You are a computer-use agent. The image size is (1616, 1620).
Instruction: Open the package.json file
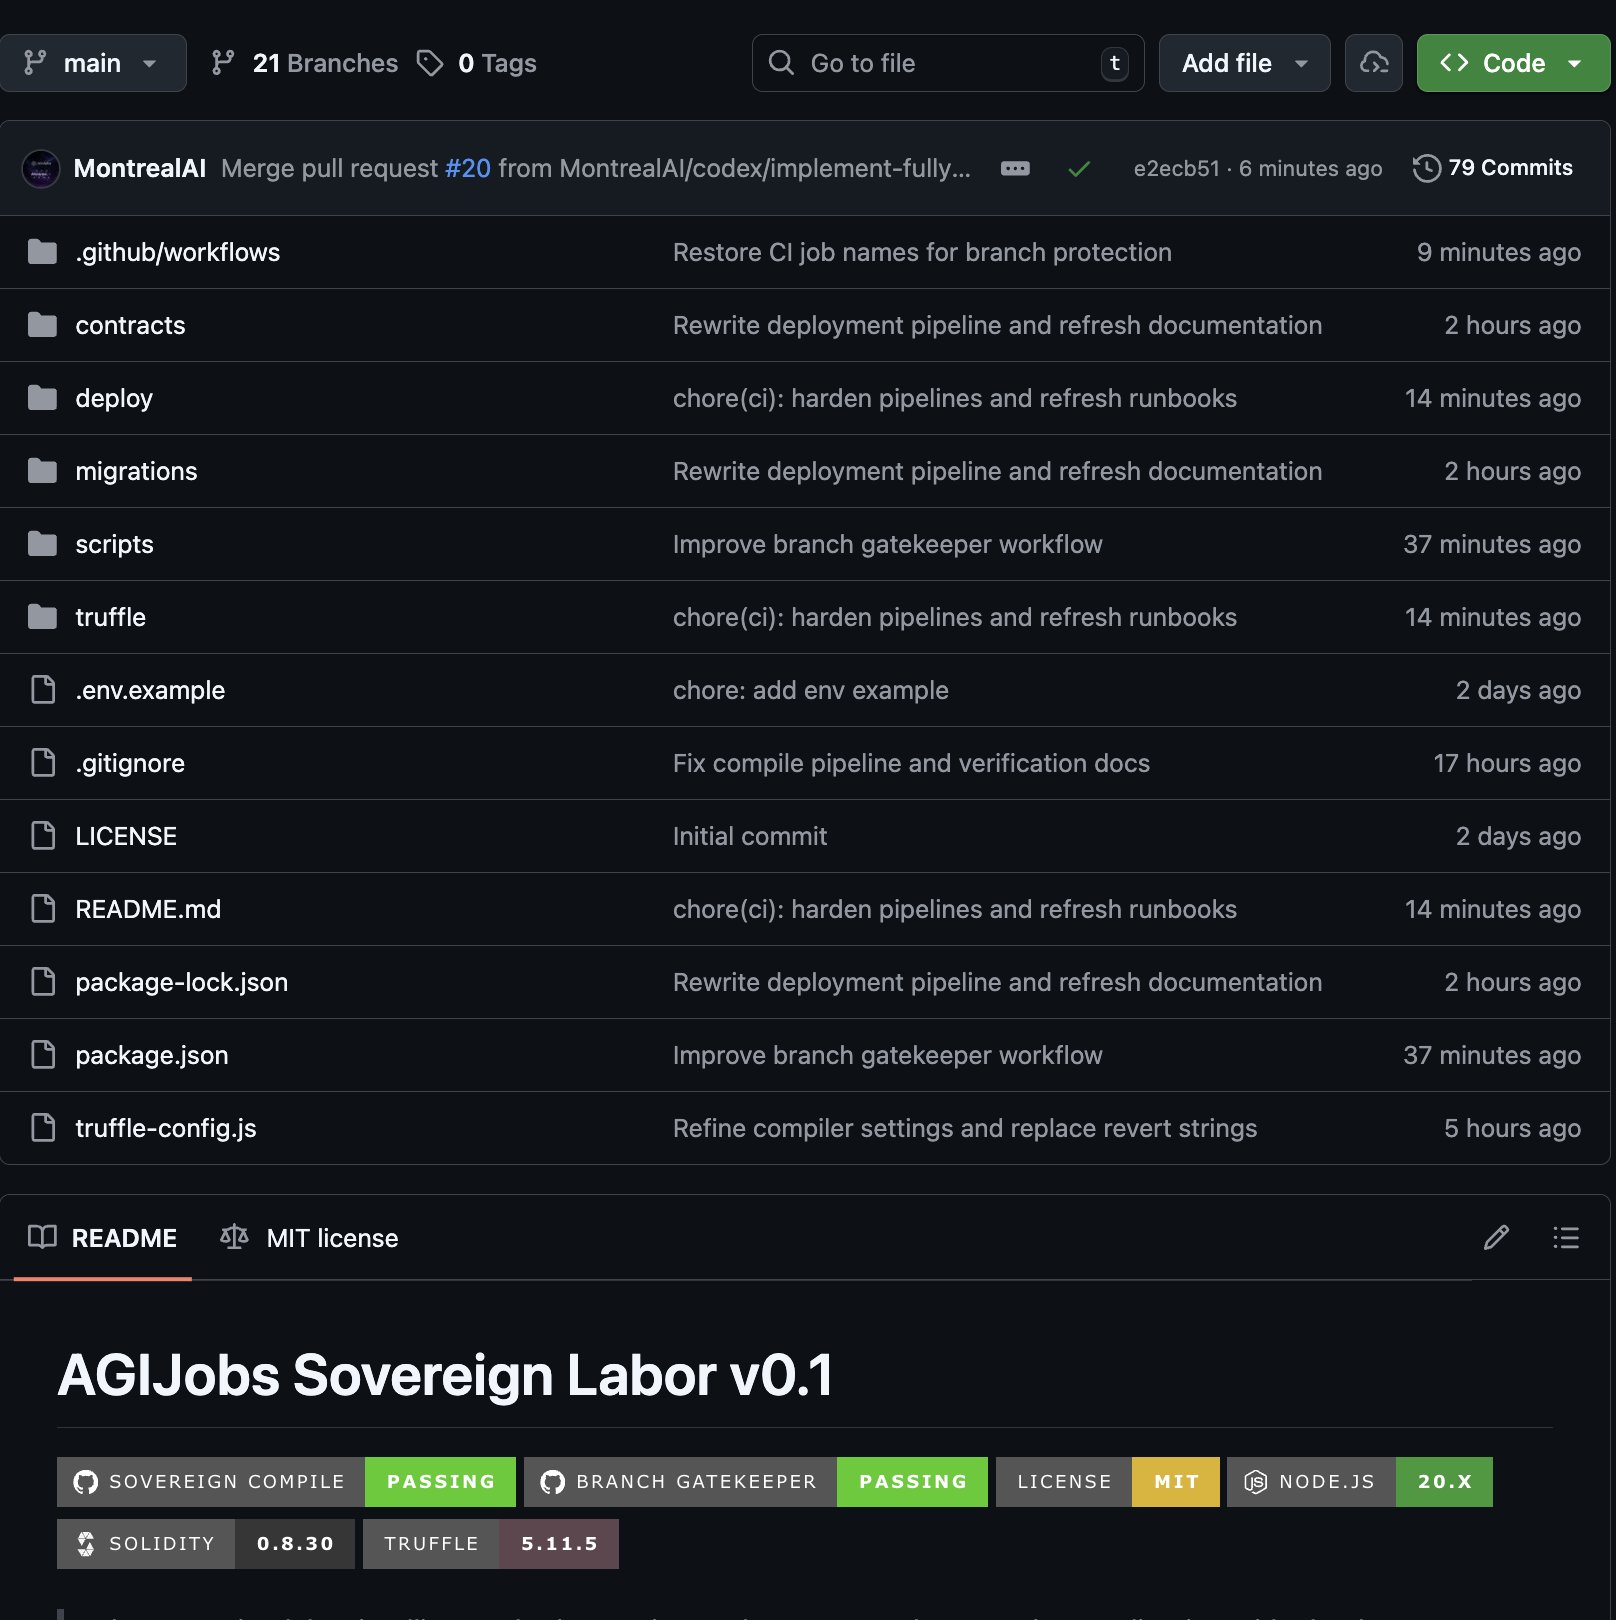152,1055
